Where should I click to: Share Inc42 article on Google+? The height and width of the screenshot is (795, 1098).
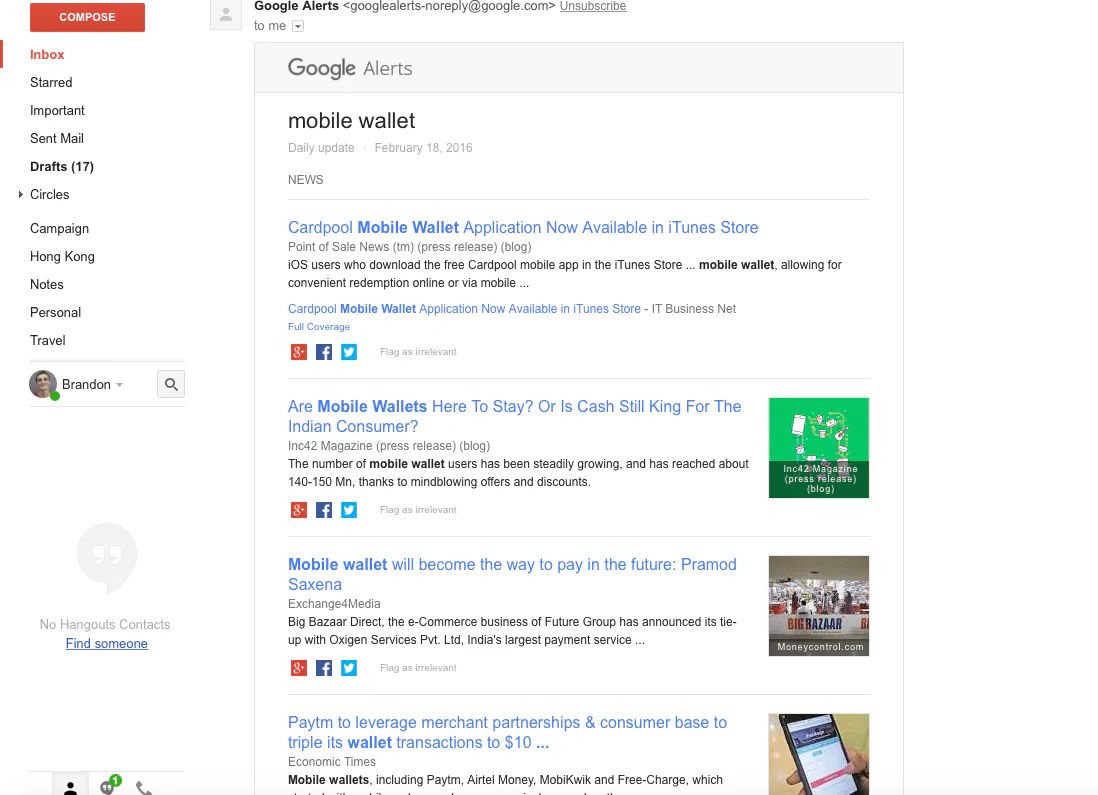point(299,510)
